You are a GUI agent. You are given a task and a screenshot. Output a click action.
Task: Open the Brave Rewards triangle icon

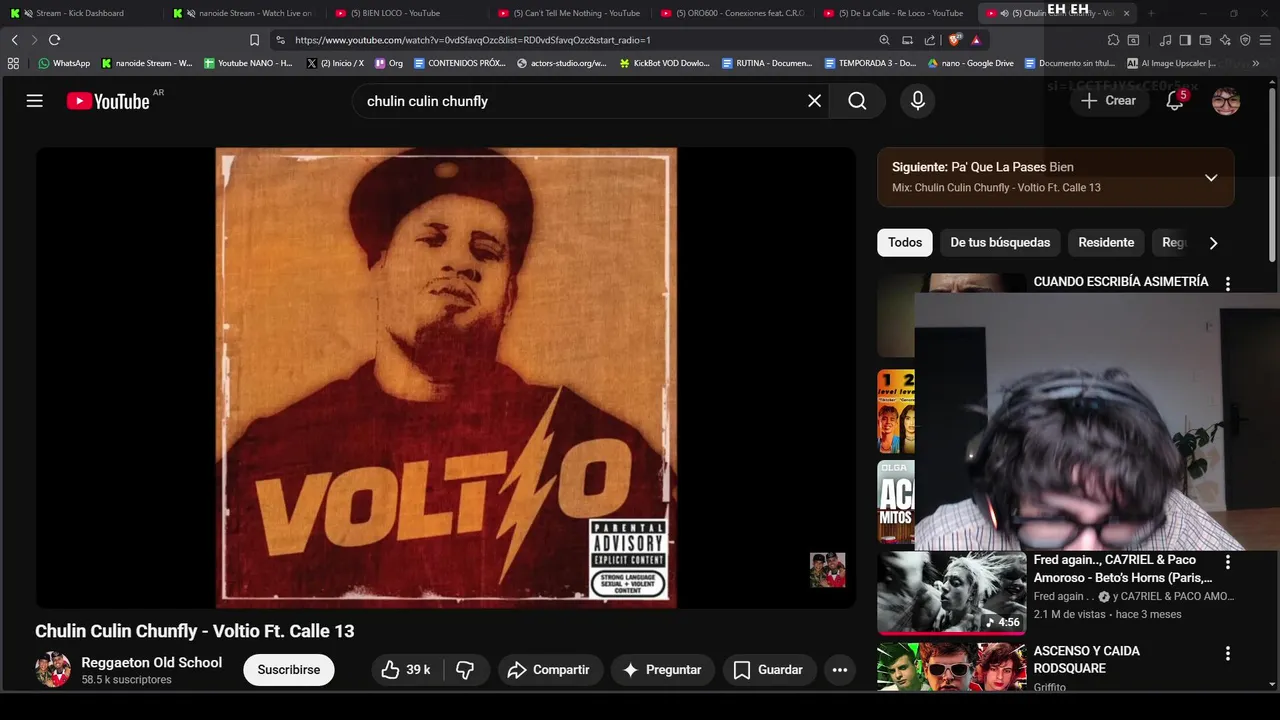coord(976,40)
